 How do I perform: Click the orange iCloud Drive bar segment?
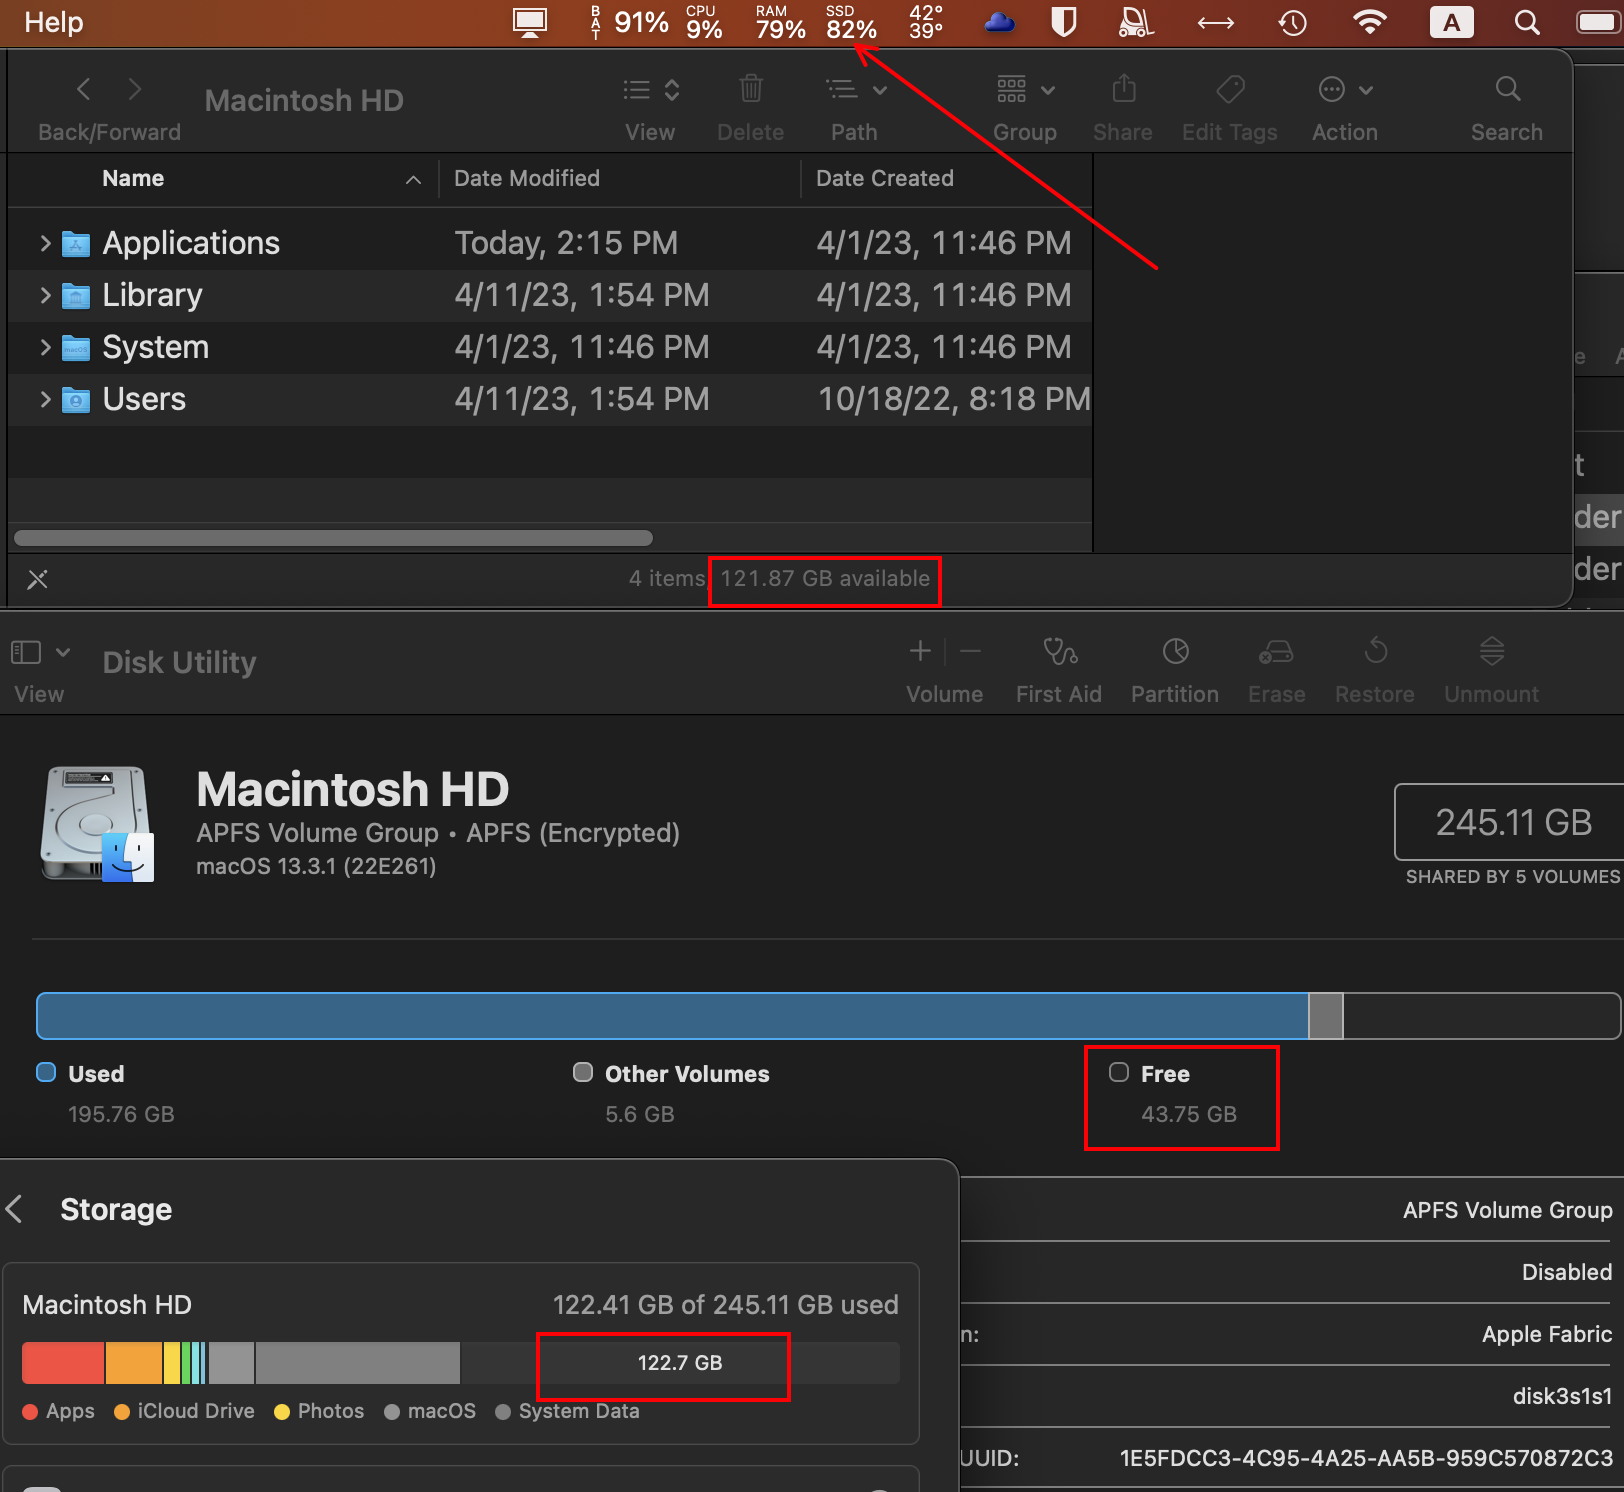[x=134, y=1363]
